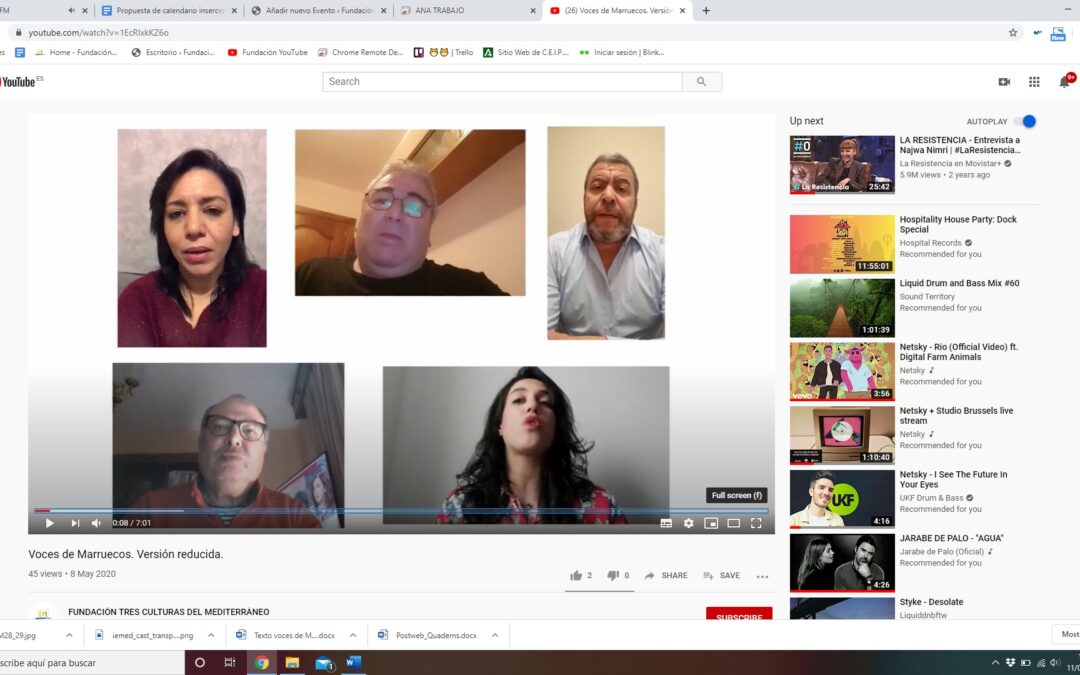Skip to next video in player
The height and width of the screenshot is (675, 1080).
point(75,523)
